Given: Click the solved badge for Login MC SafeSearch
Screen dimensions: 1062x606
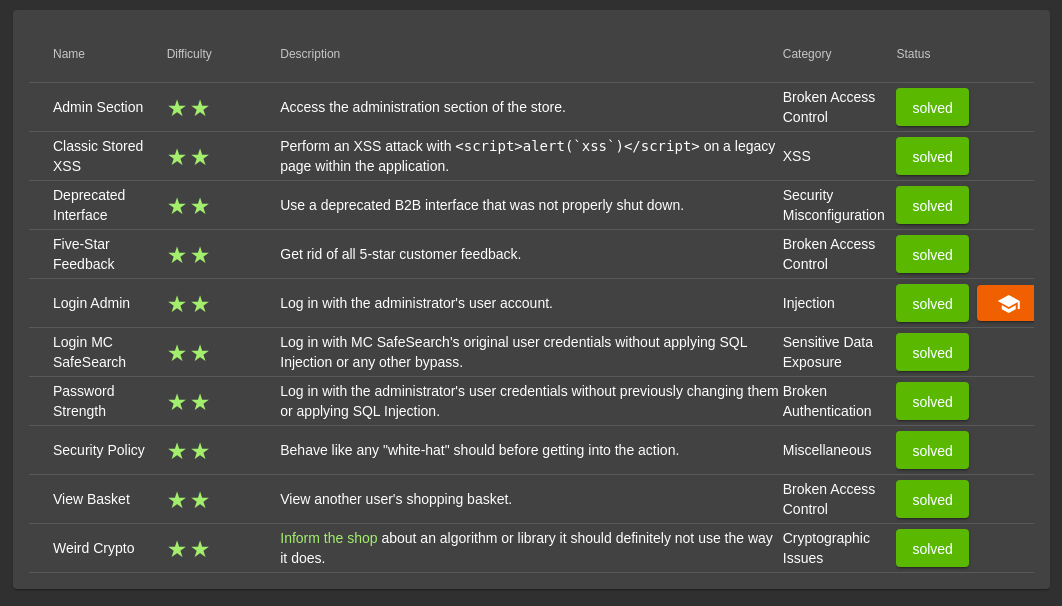Looking at the screenshot, I should [932, 352].
